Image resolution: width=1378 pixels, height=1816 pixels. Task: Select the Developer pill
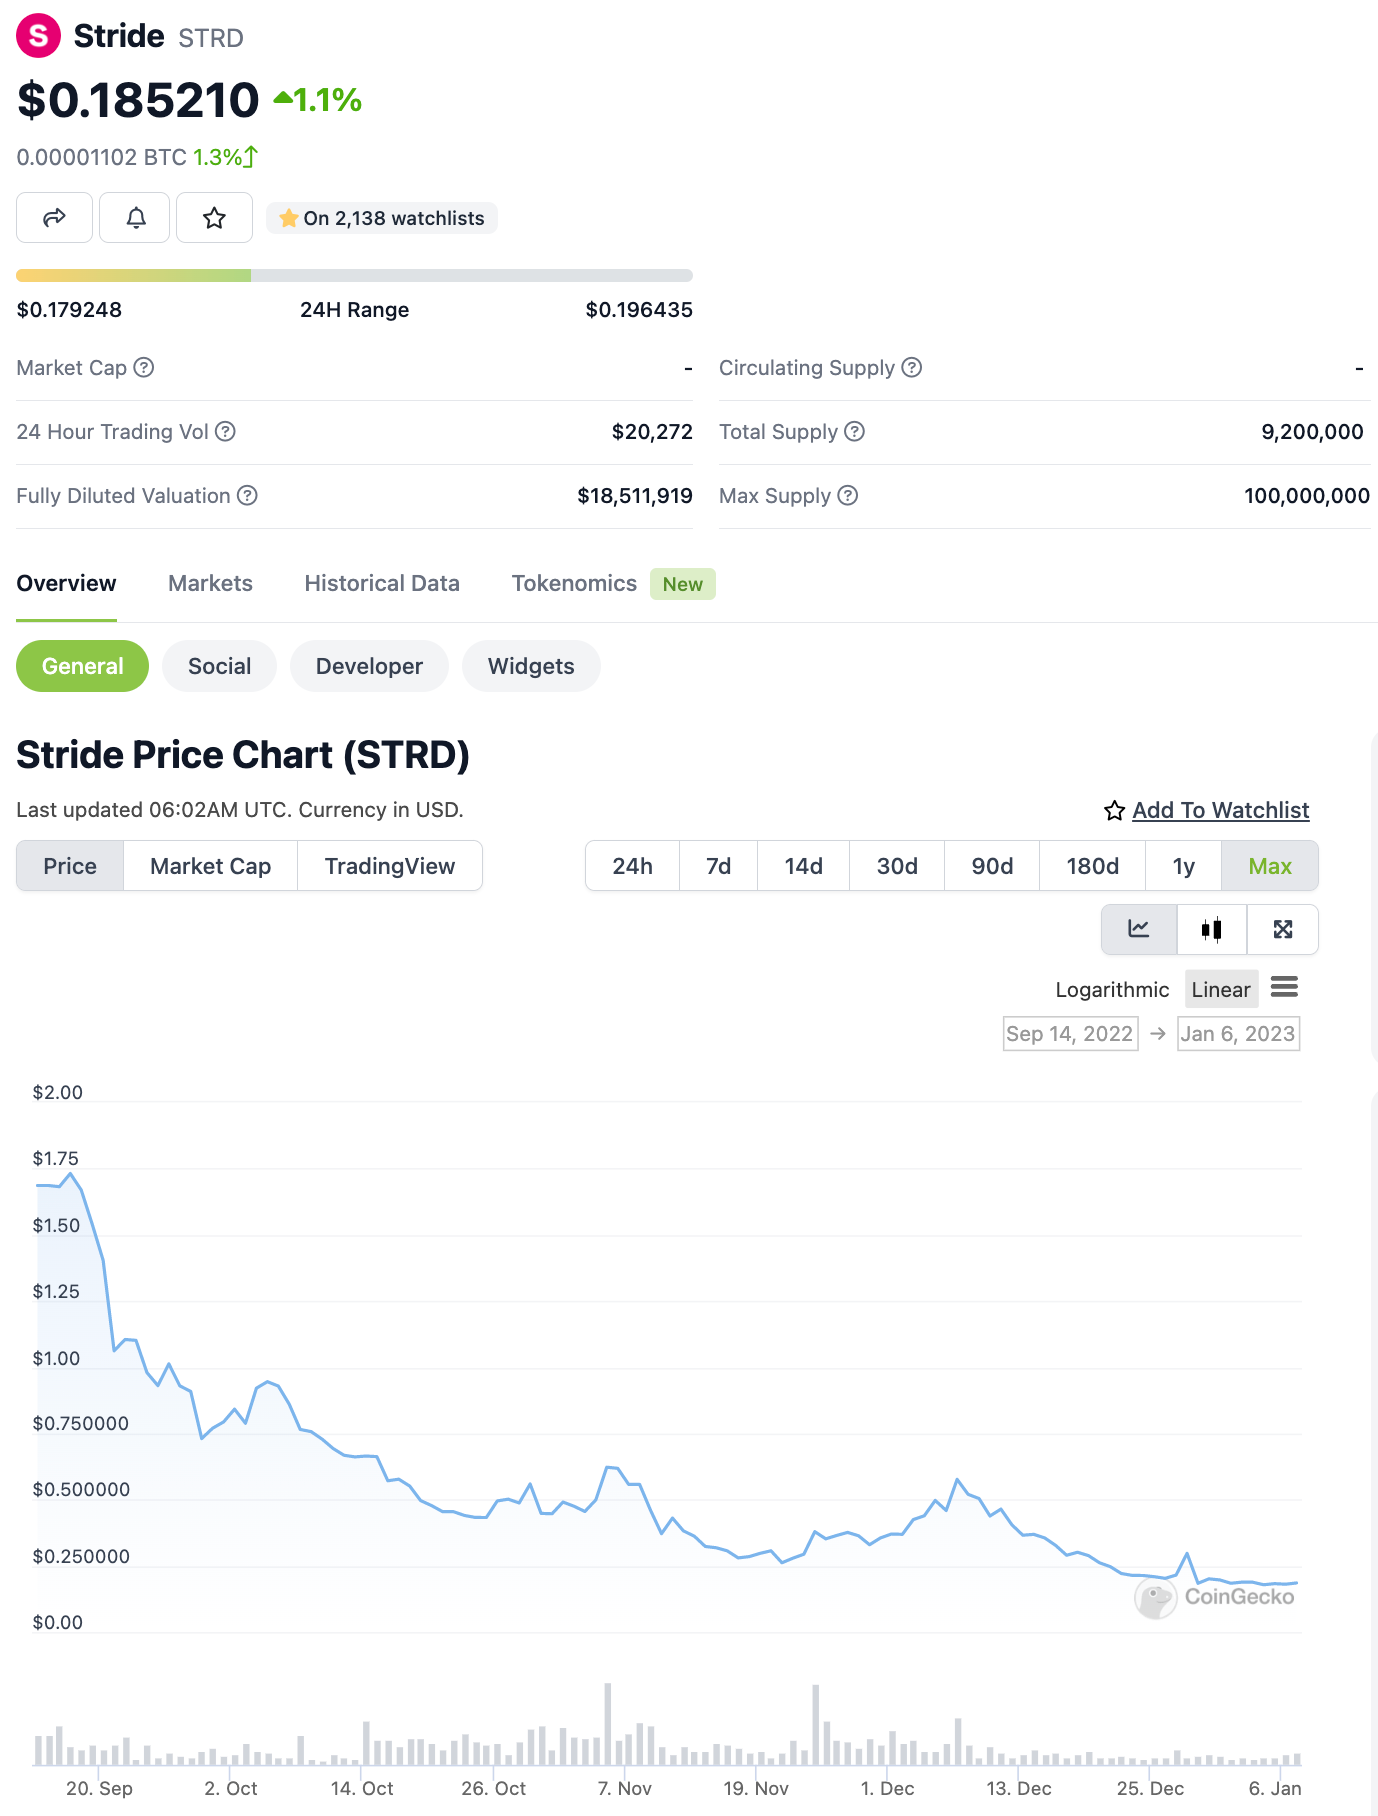[369, 666]
